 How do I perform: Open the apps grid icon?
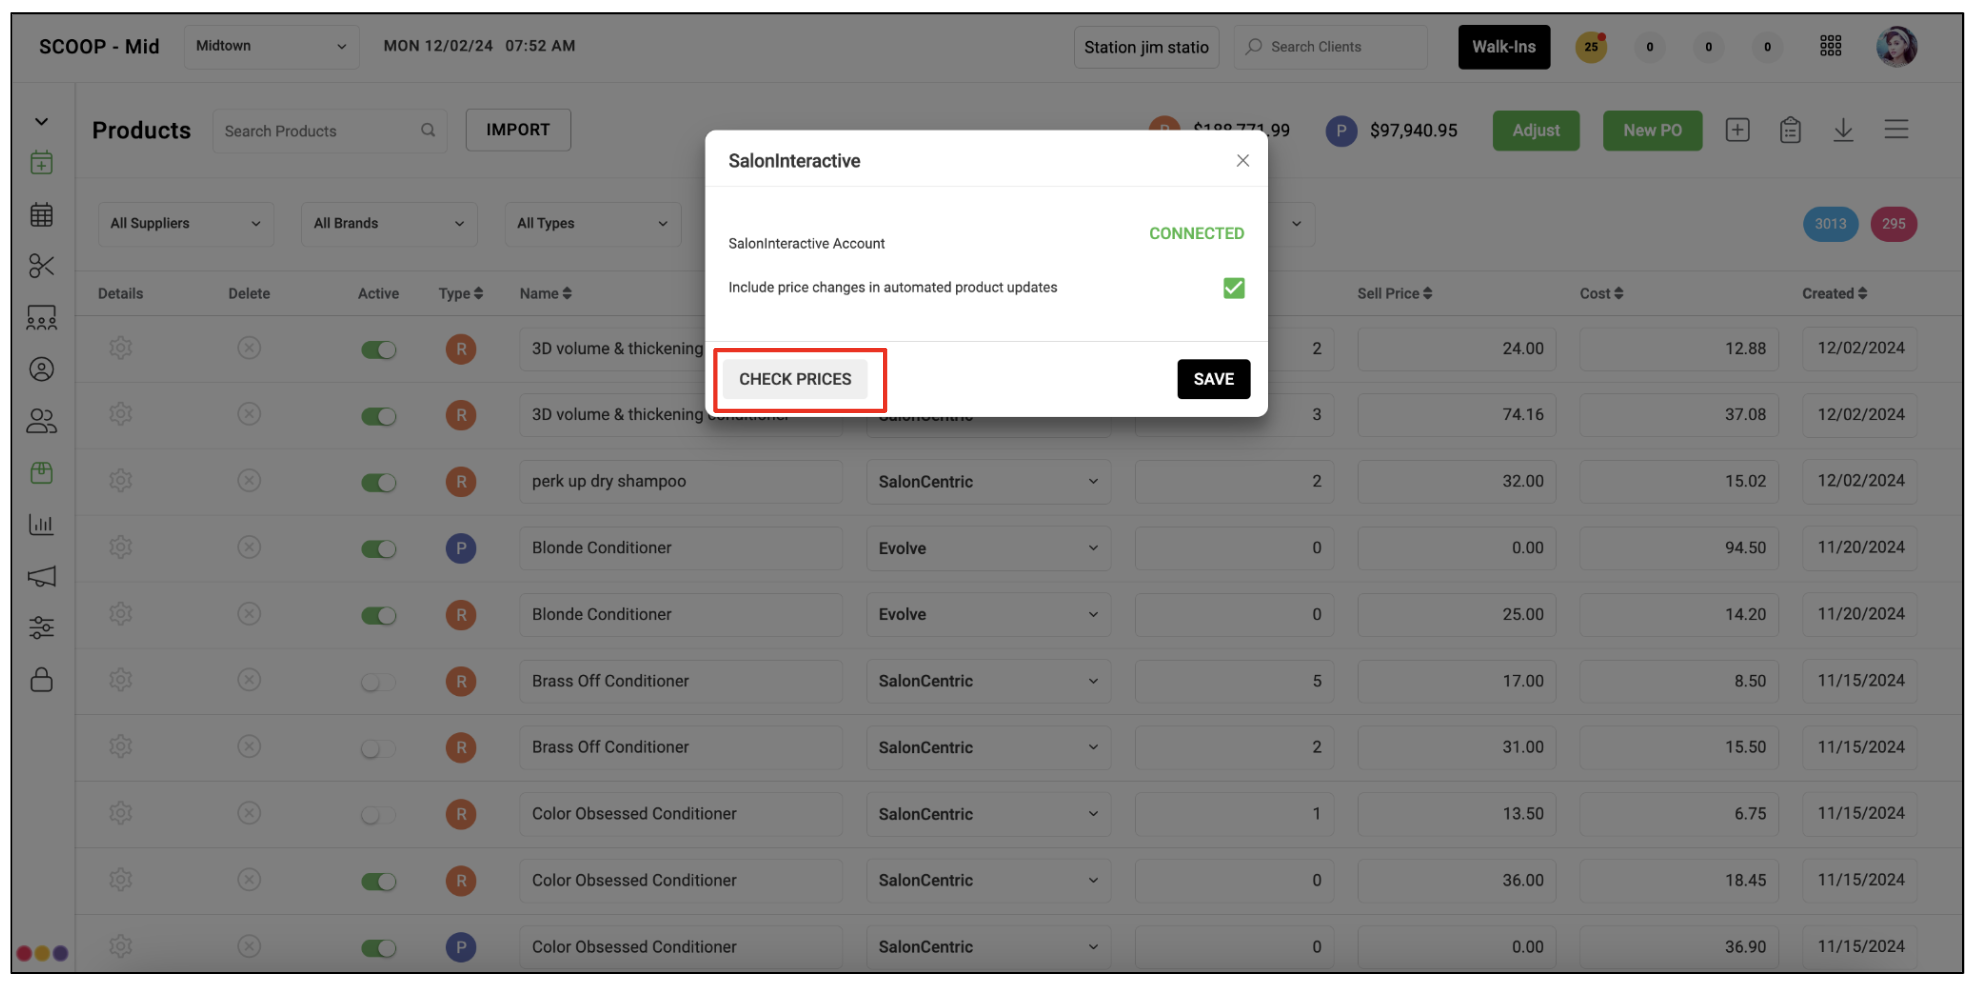[1830, 46]
